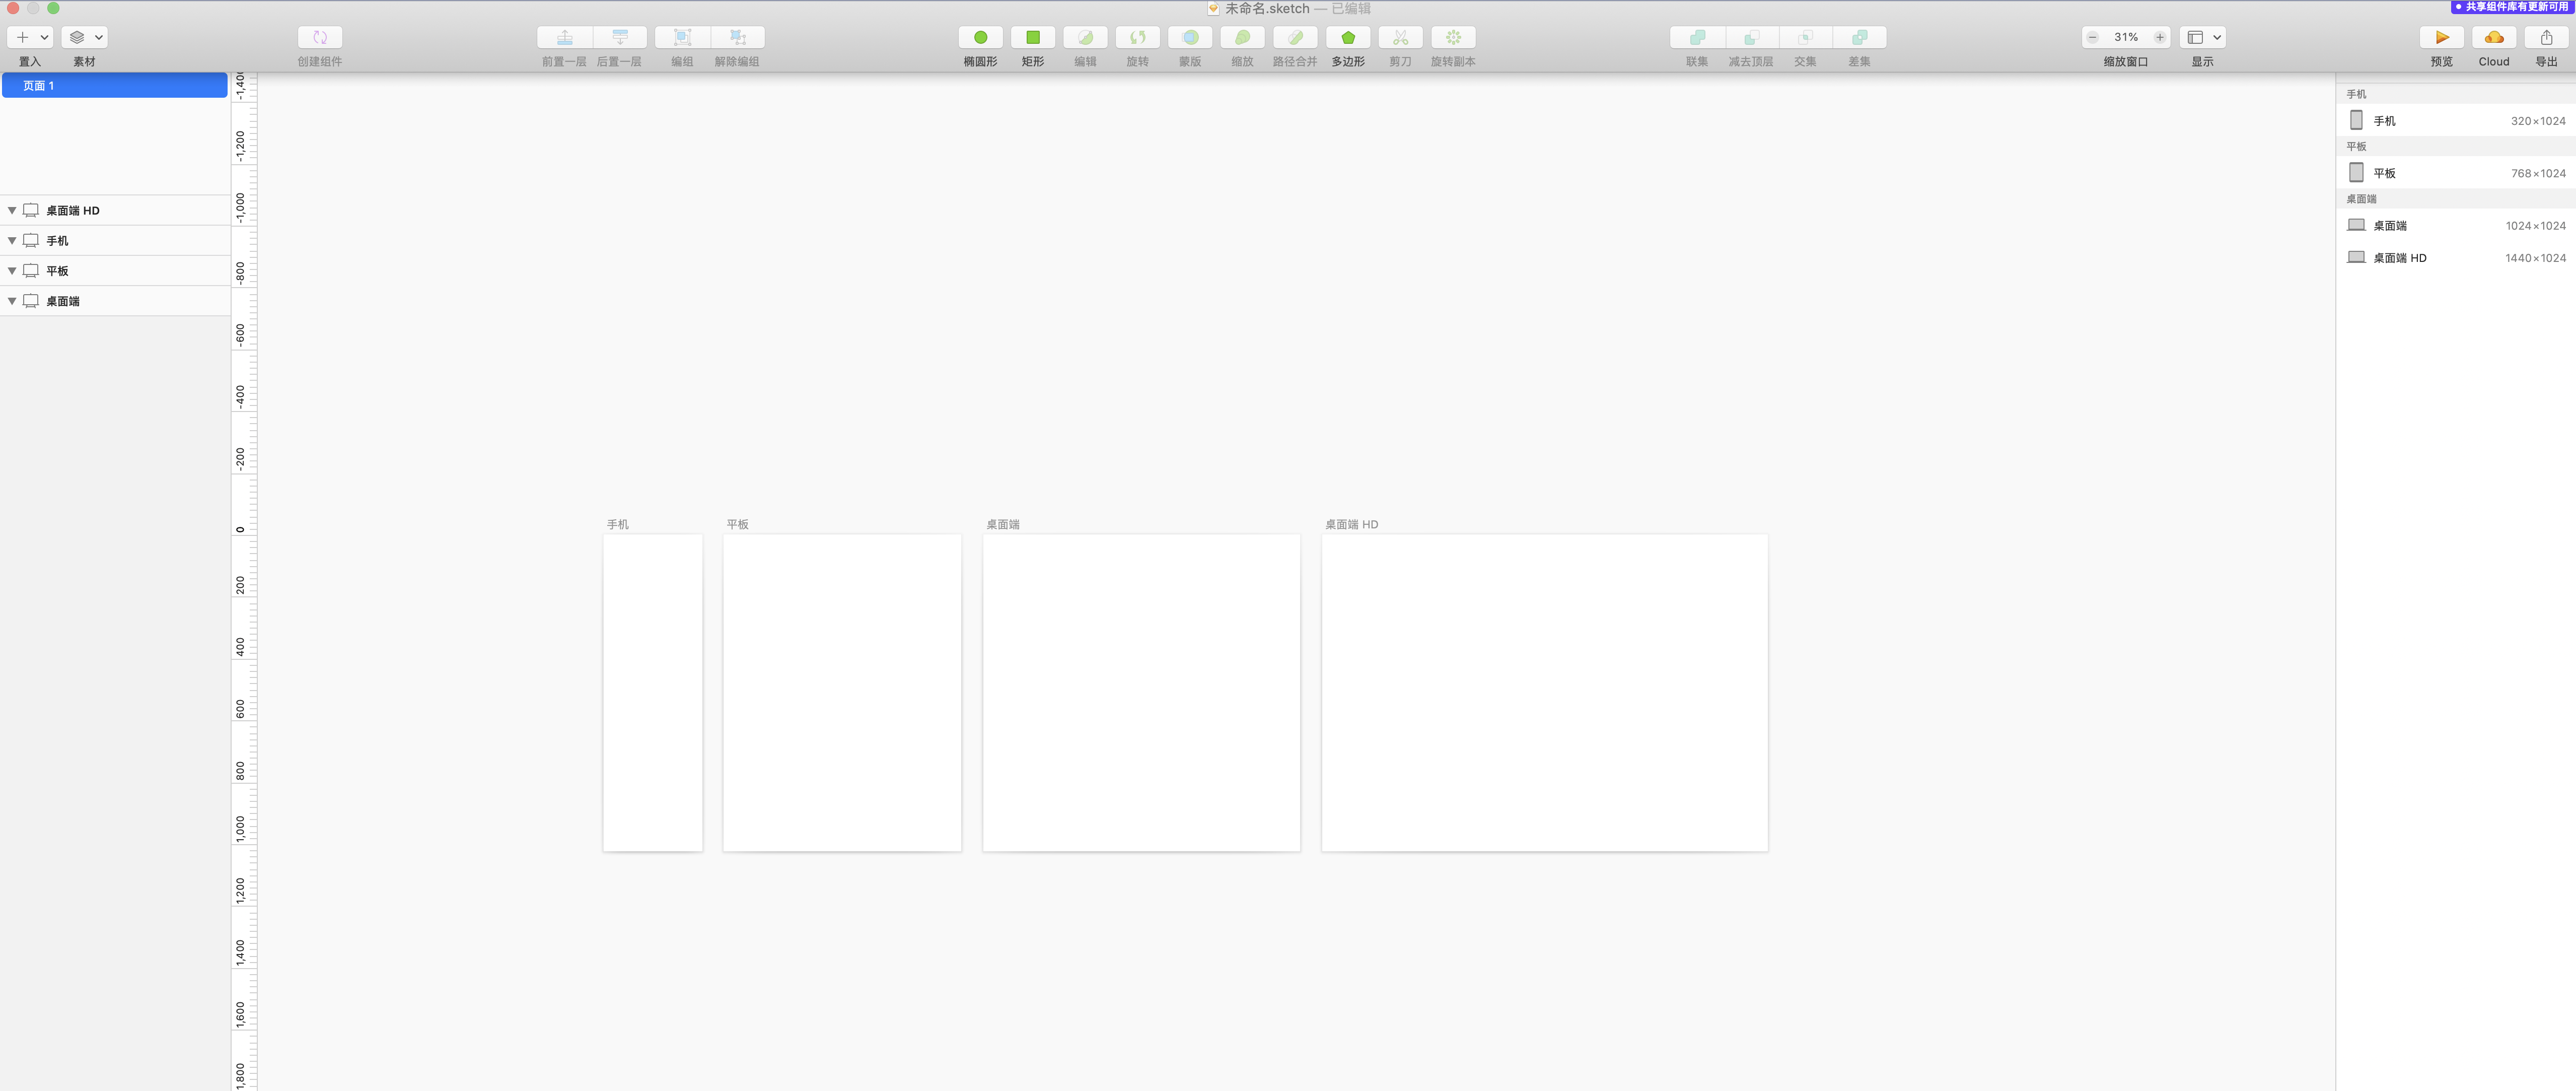The height and width of the screenshot is (1091, 2576).
Task: Click the zoom in plus button
Action: (x=2159, y=38)
